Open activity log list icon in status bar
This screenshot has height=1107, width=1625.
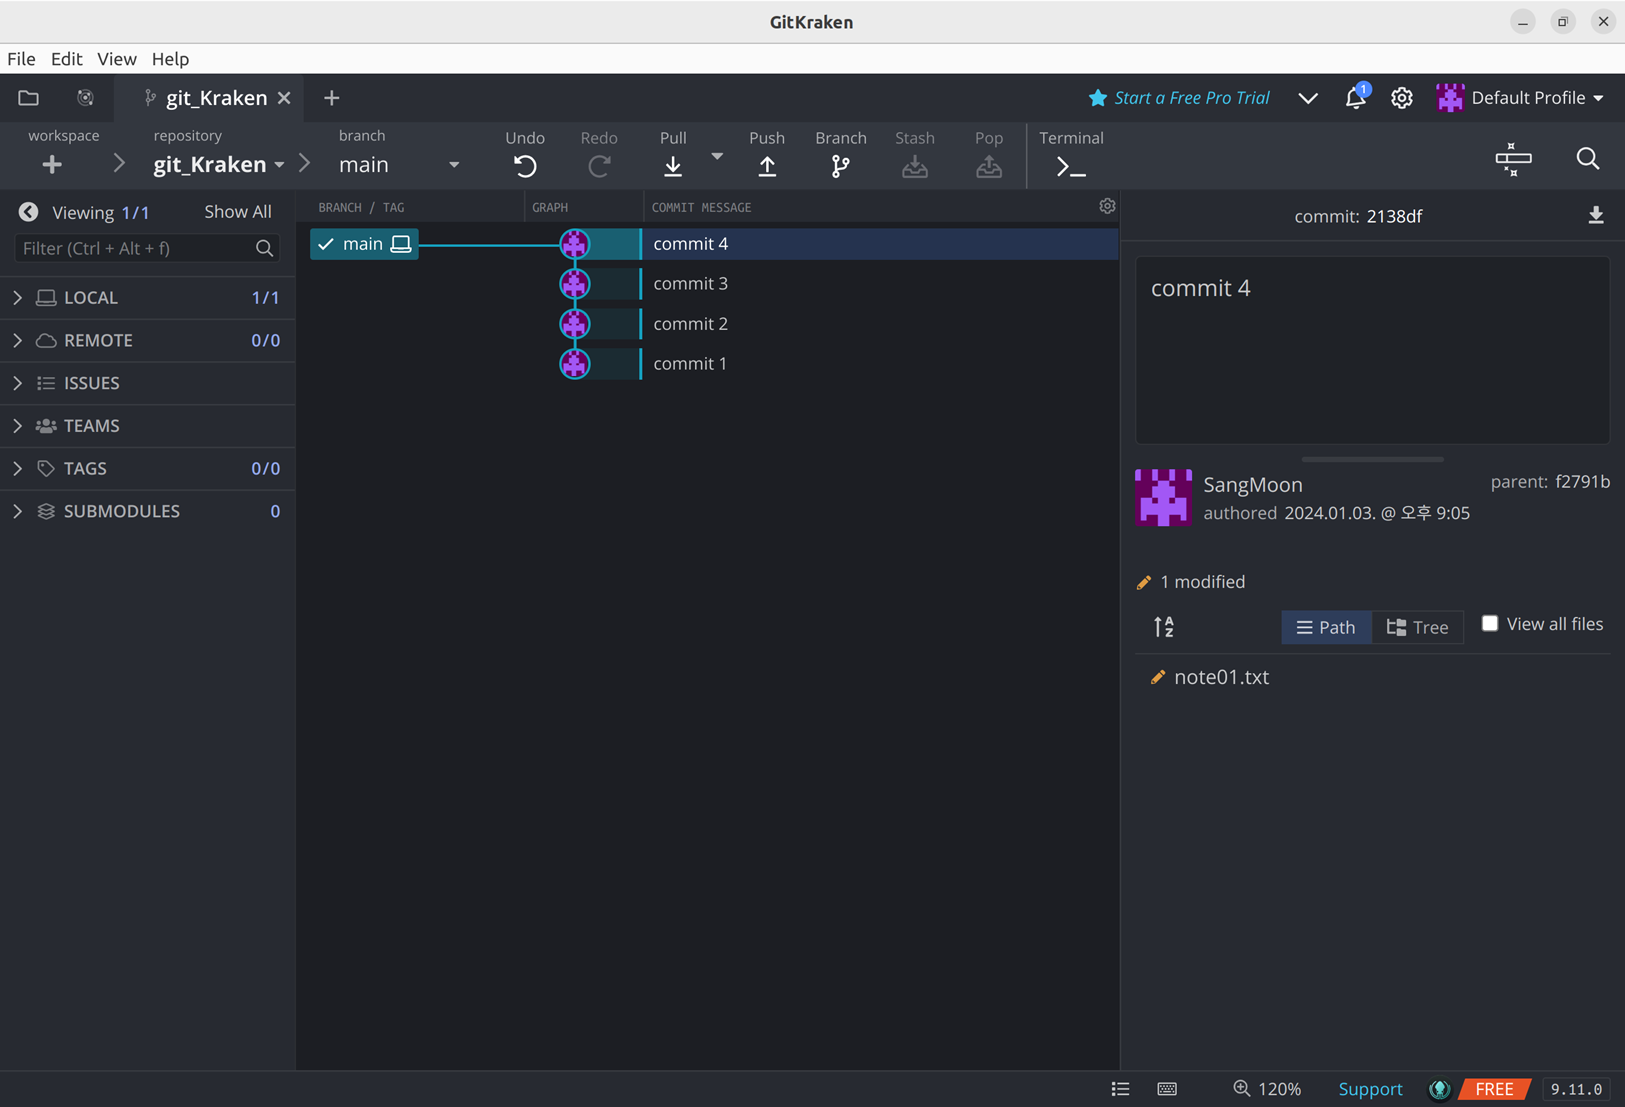click(x=1120, y=1089)
